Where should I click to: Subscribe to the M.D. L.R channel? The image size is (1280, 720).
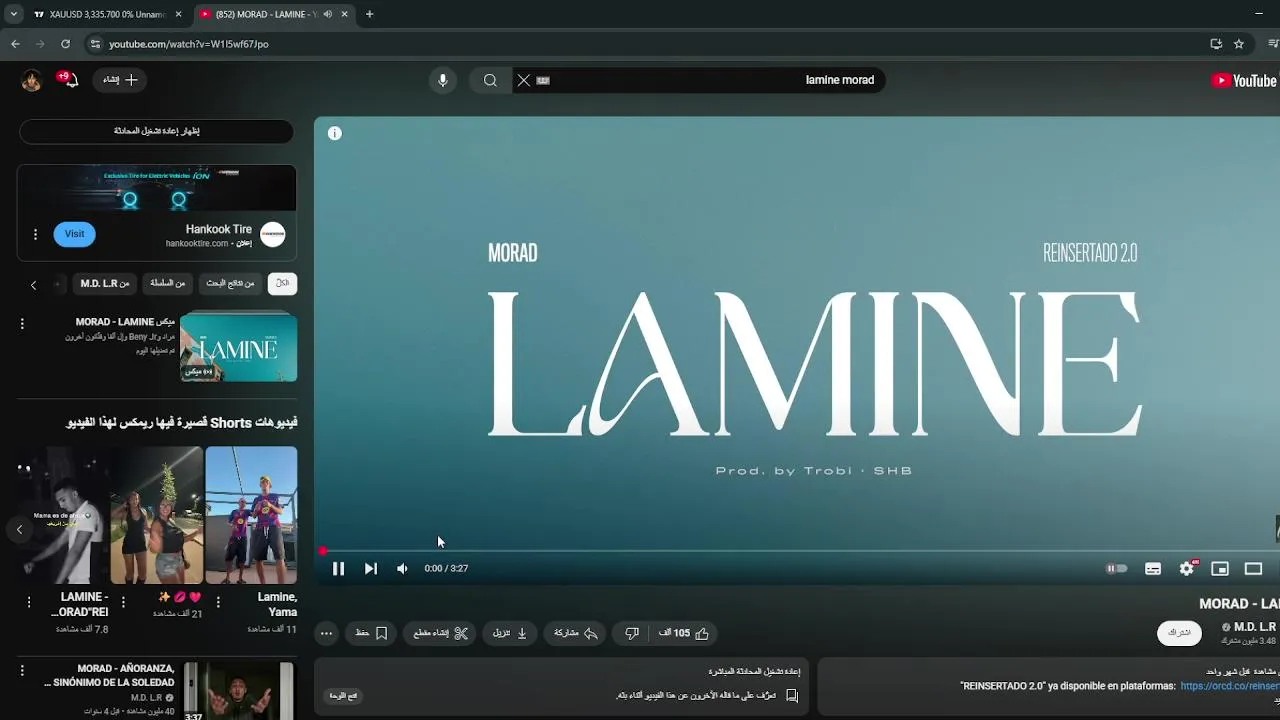pos(1179,632)
